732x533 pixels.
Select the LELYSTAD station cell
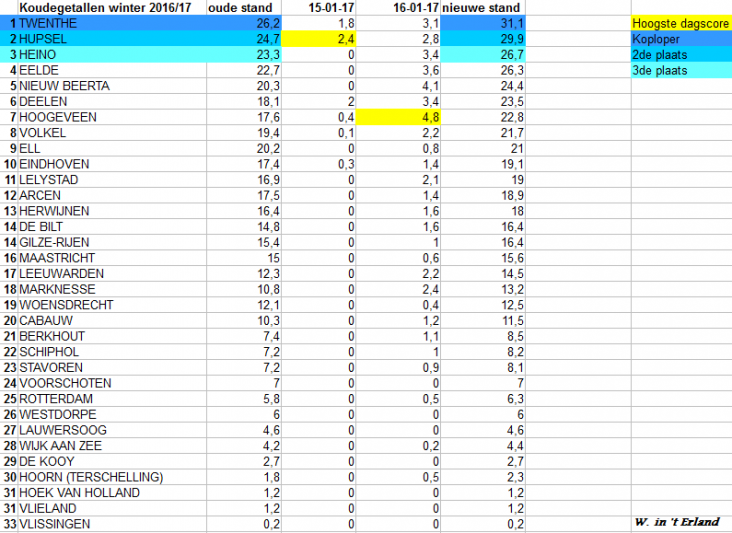pos(112,180)
